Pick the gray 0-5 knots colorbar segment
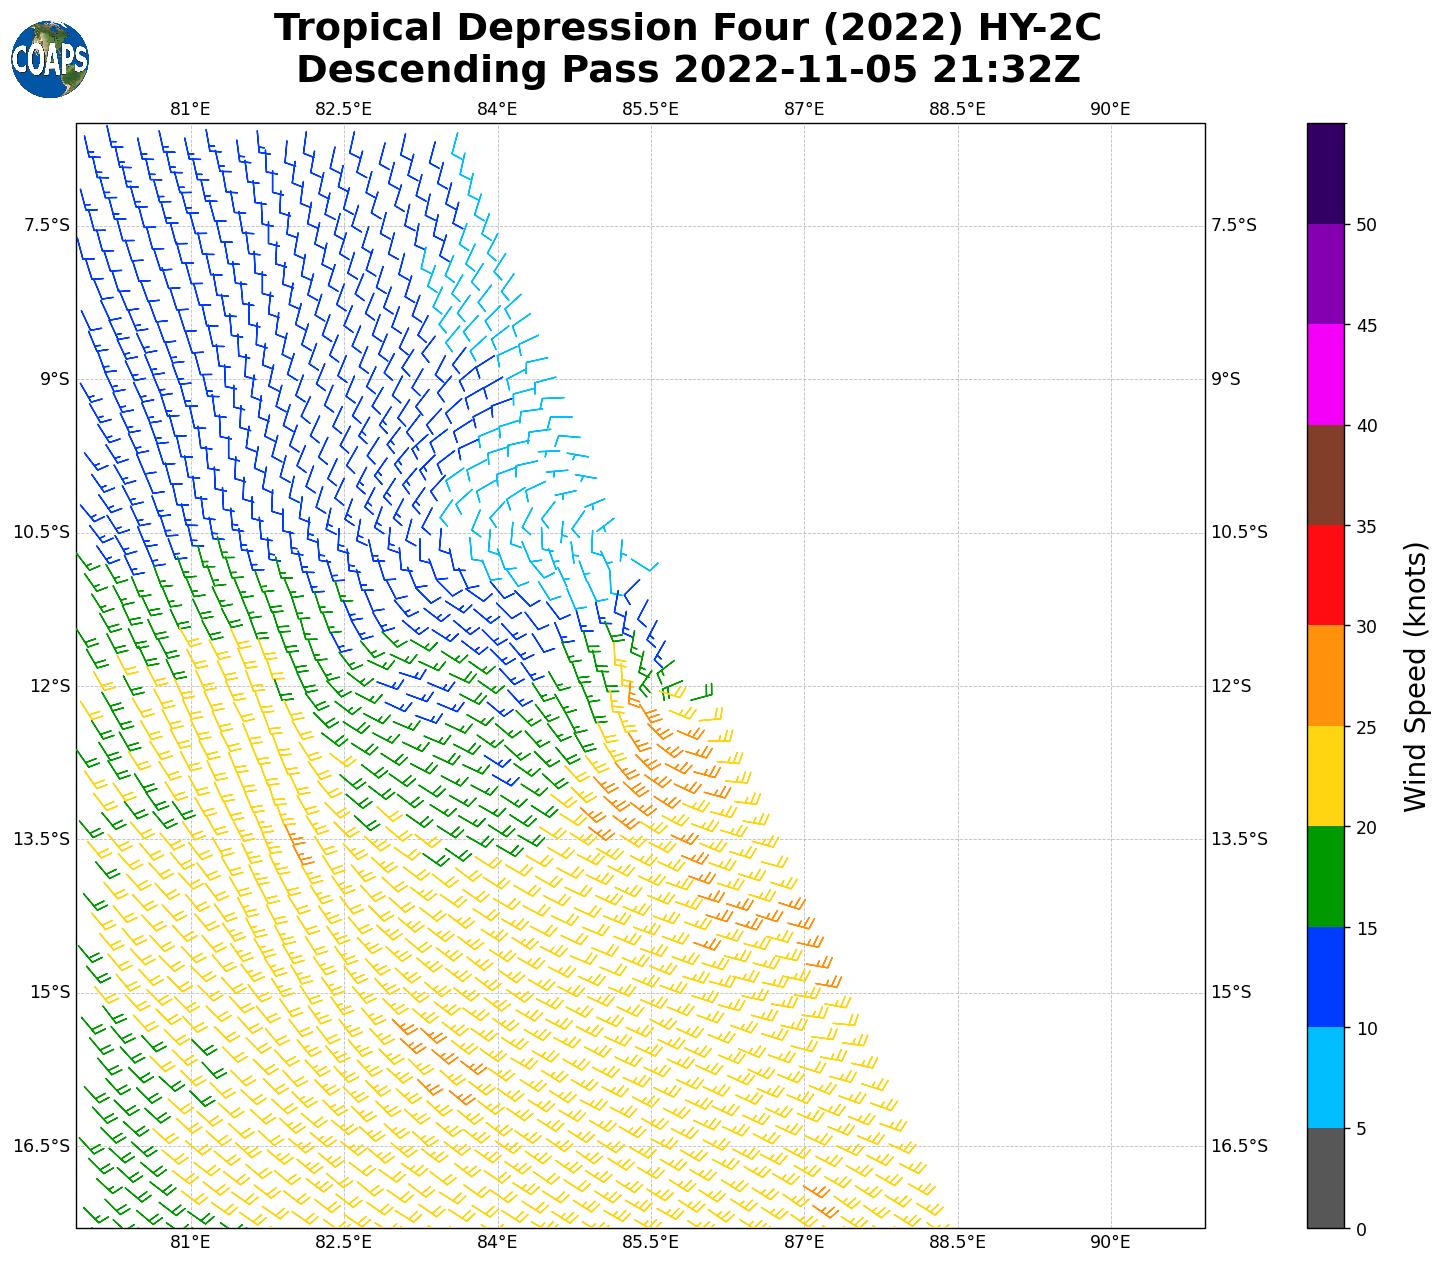Image resolution: width=1444 pixels, height=1264 pixels. [1326, 1178]
